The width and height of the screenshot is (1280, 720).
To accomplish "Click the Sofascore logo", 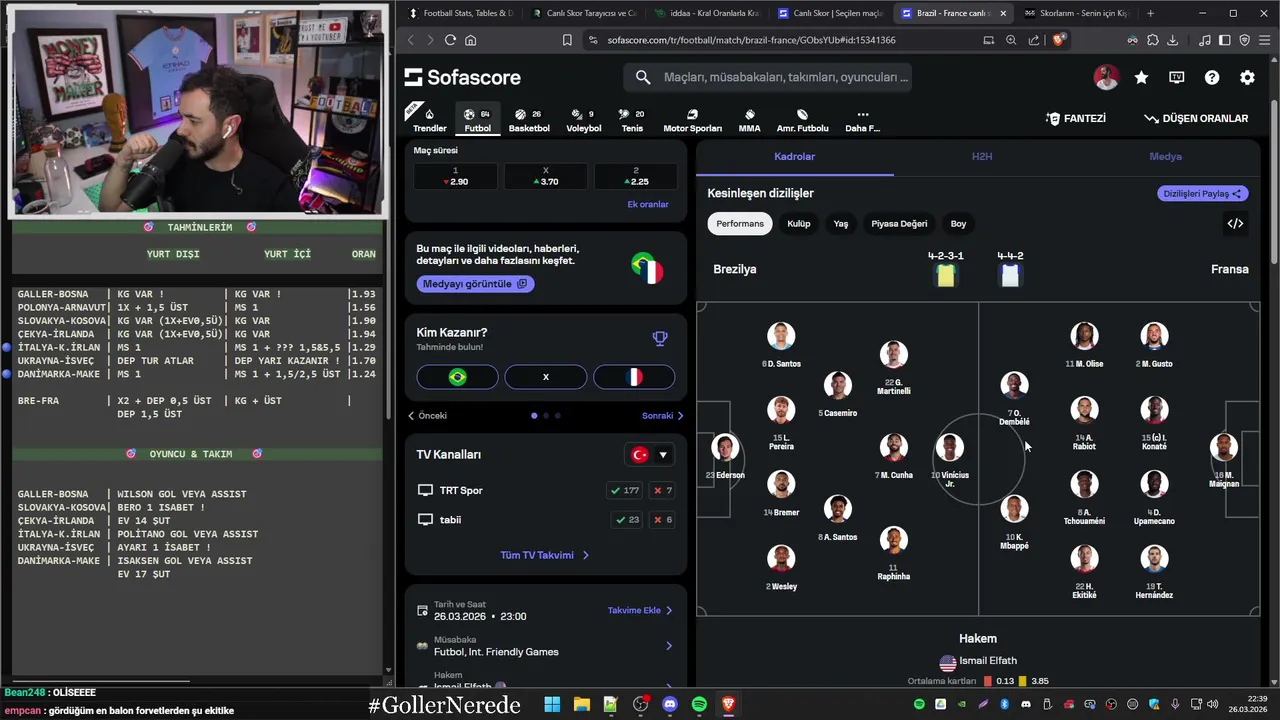I will (463, 77).
